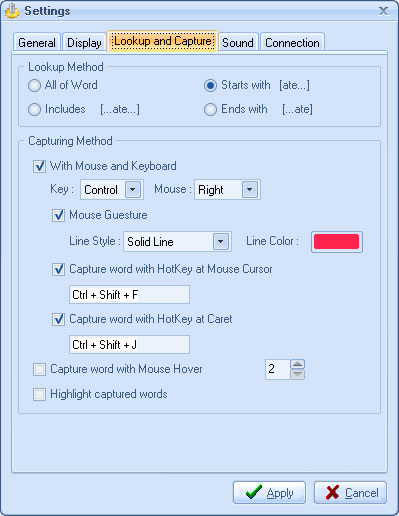Switch to the General tab

[37, 42]
